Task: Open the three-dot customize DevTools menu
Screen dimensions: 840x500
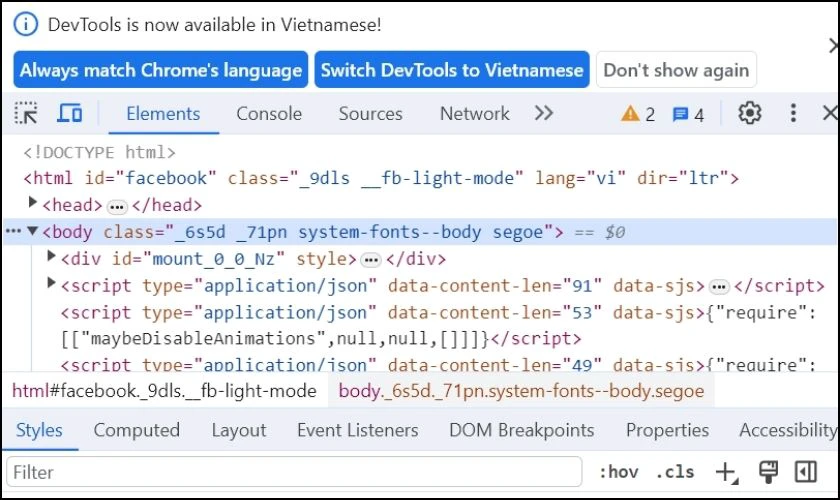Action: [x=793, y=113]
